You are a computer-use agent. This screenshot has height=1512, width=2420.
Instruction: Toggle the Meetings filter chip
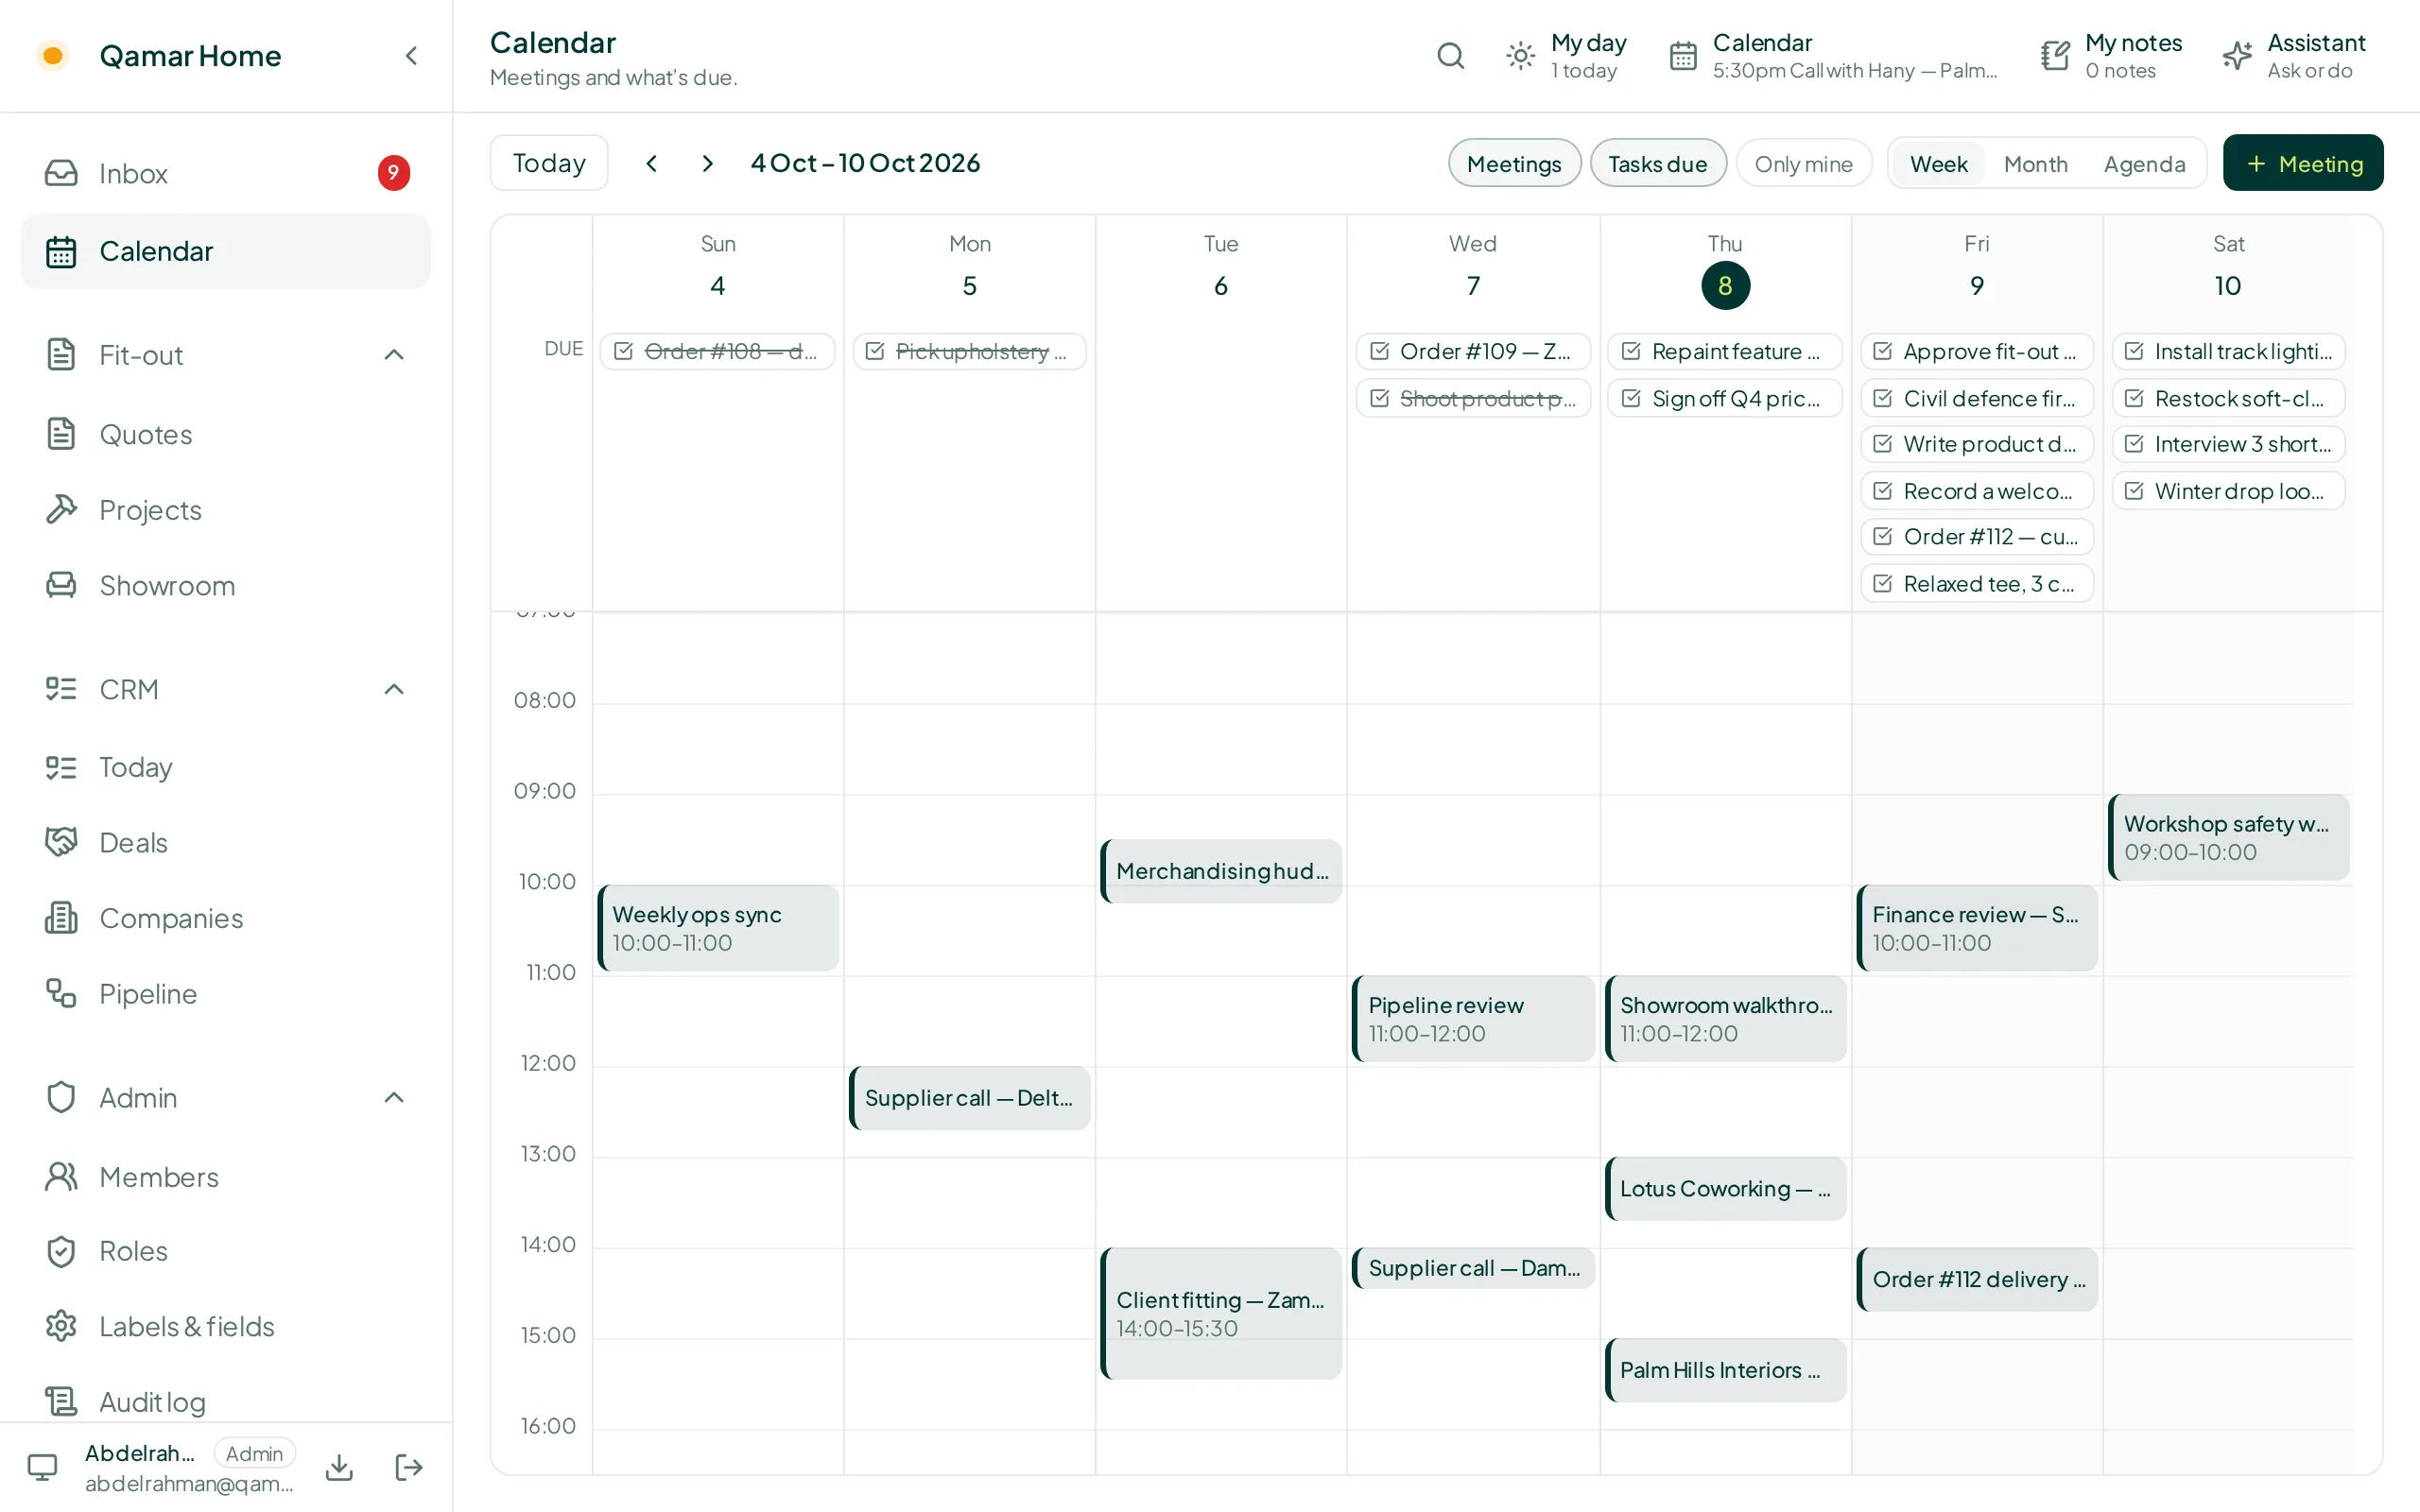(x=1514, y=163)
